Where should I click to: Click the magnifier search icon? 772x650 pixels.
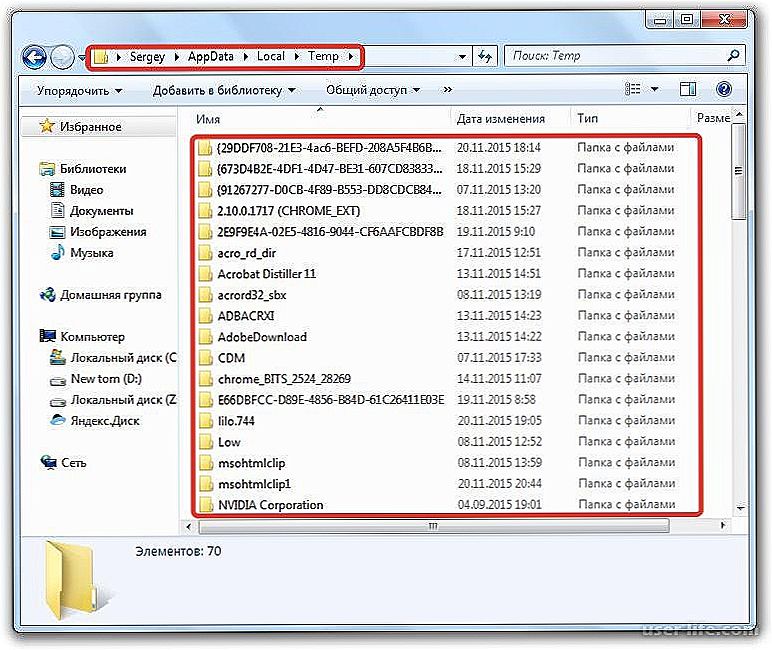pos(734,56)
